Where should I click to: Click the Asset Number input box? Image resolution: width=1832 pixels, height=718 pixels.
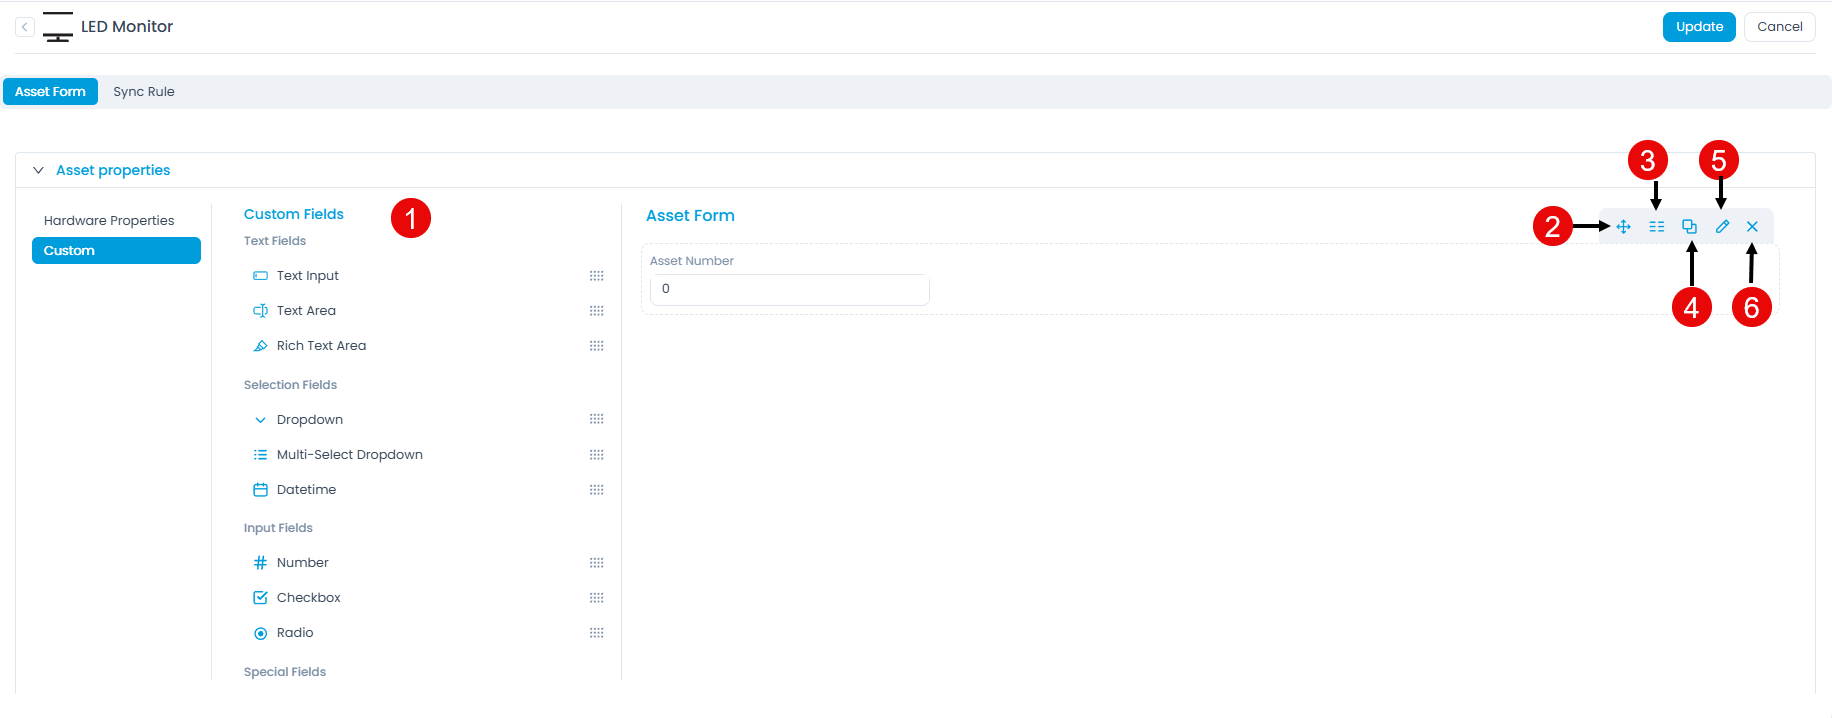tap(789, 289)
